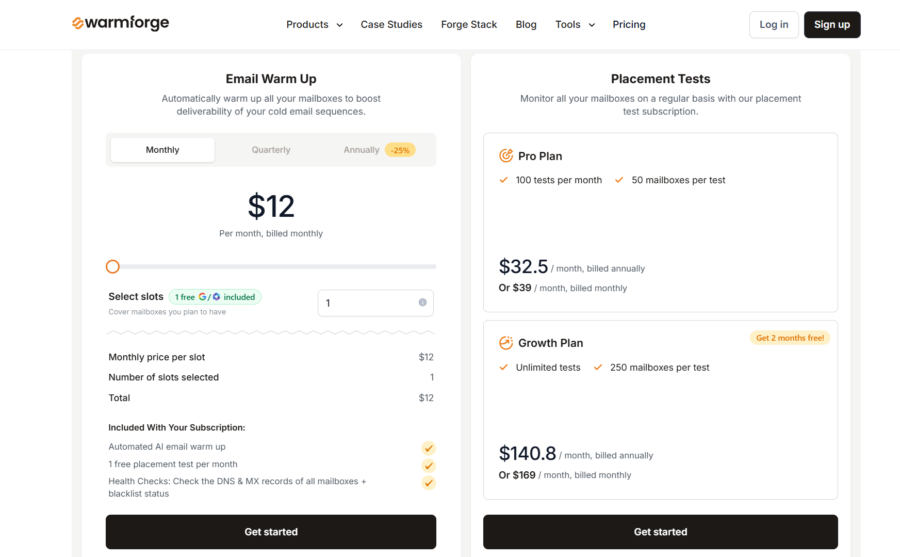Open the Case Studies page

click(x=391, y=25)
